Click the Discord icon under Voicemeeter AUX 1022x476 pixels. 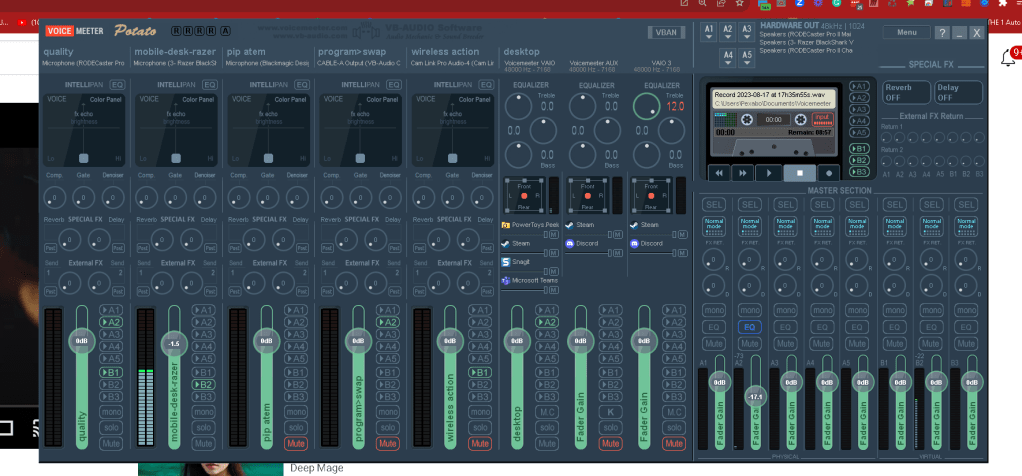click(x=570, y=243)
